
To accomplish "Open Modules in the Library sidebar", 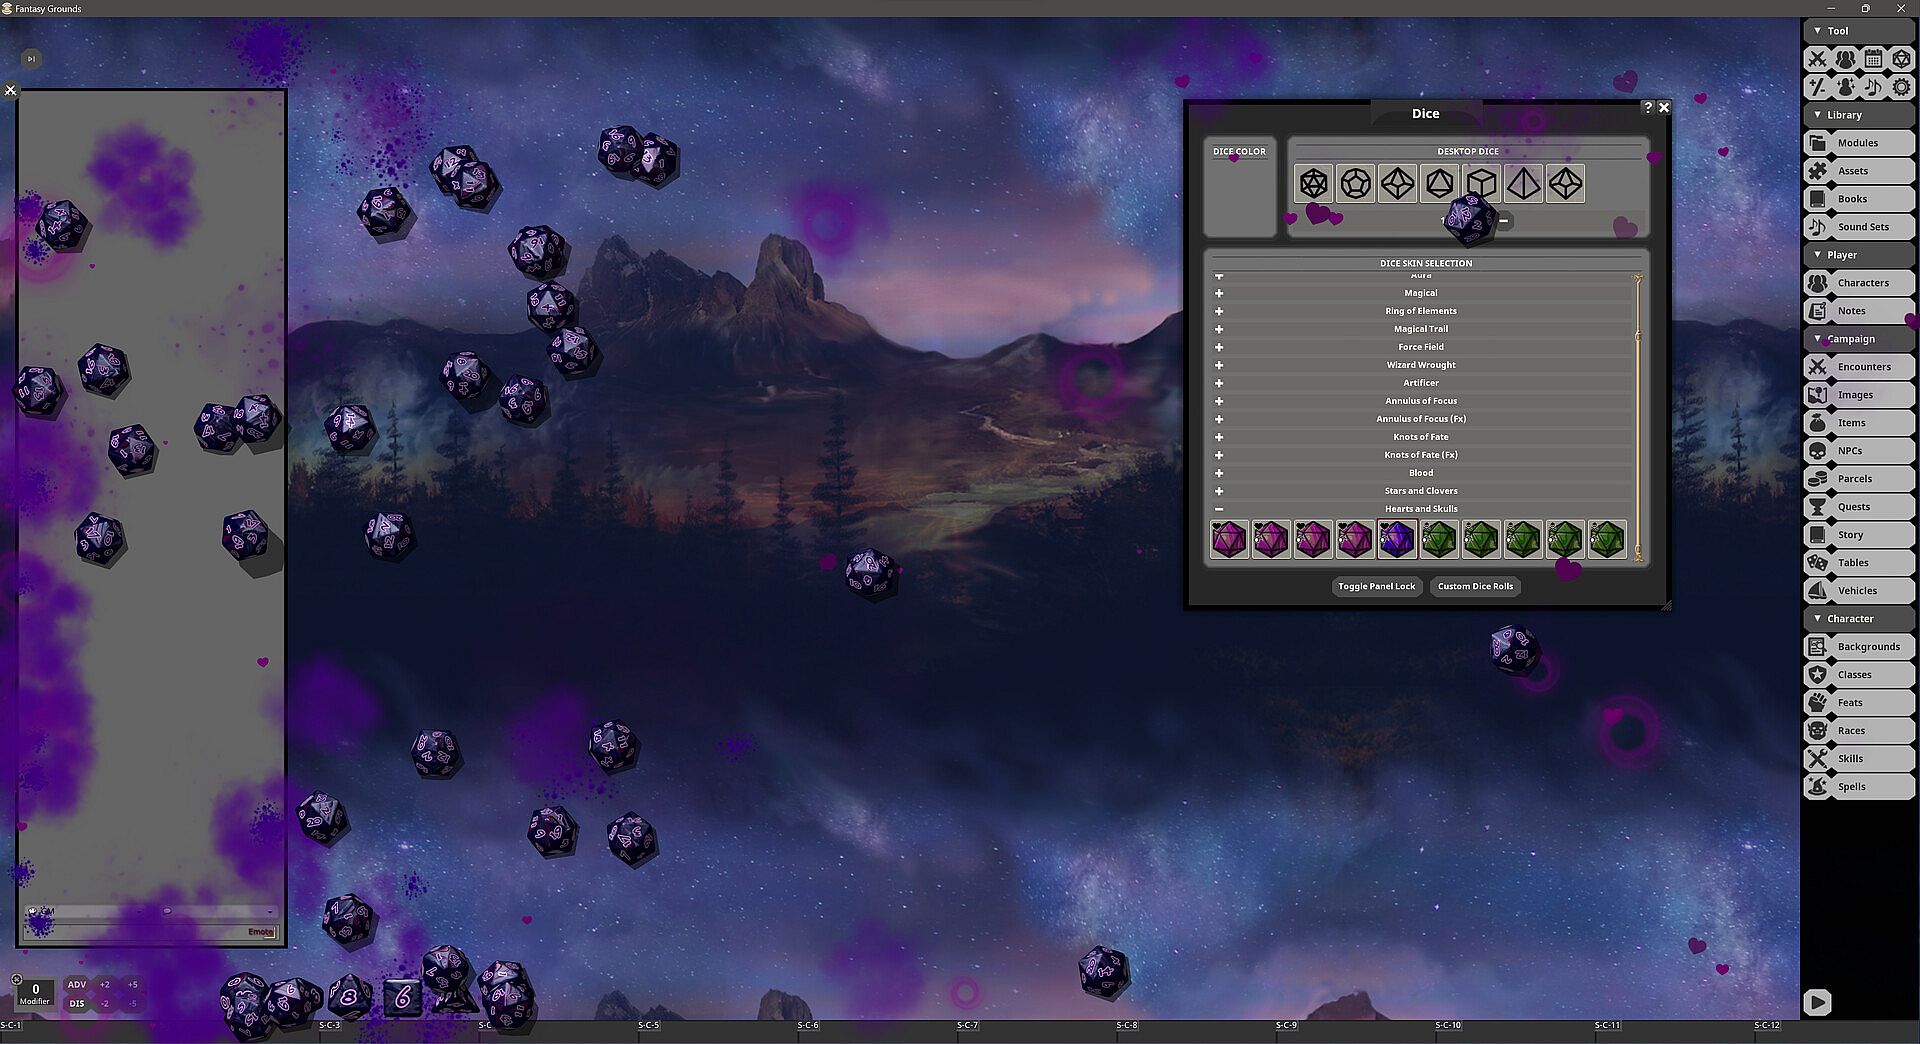I will (1859, 143).
